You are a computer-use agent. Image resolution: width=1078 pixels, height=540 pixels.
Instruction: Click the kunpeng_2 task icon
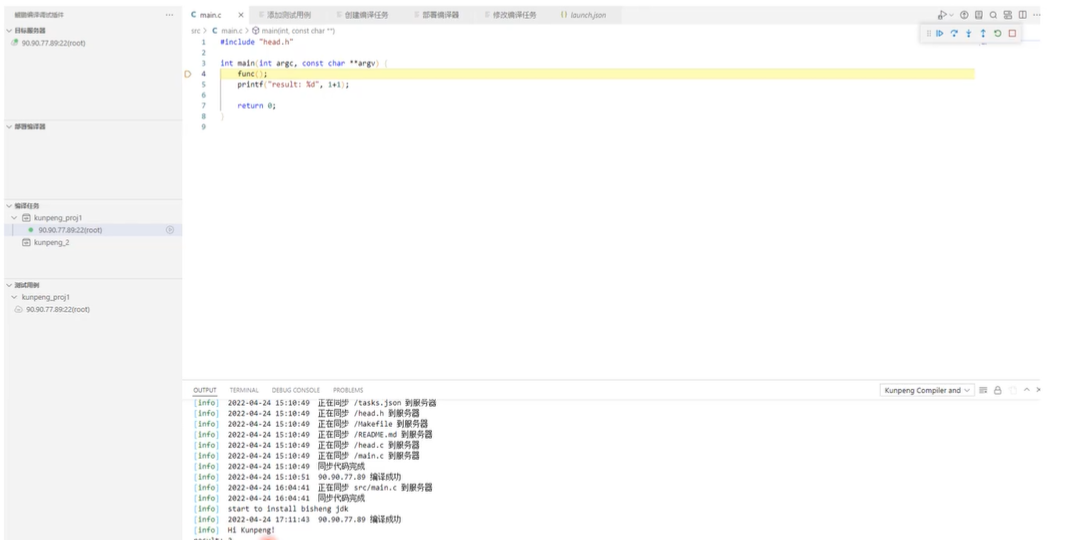pos(26,242)
